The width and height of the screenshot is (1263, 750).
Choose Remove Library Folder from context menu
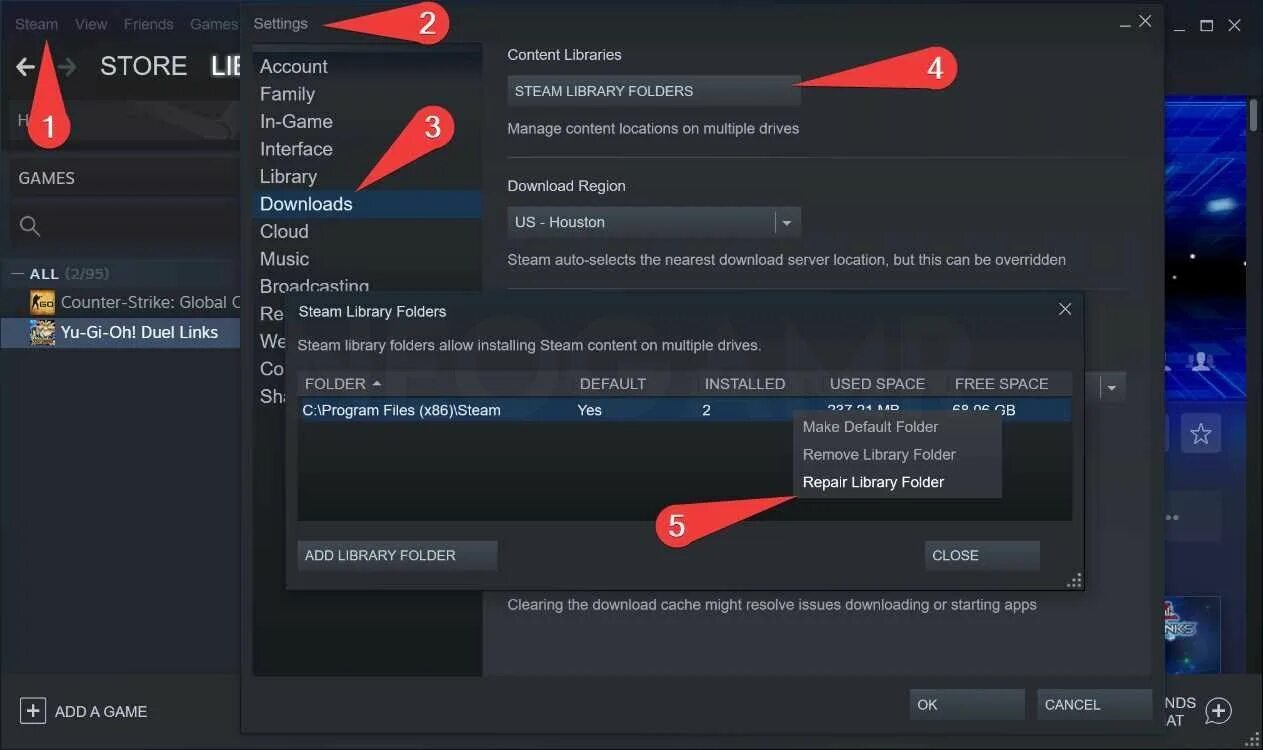[879, 455]
